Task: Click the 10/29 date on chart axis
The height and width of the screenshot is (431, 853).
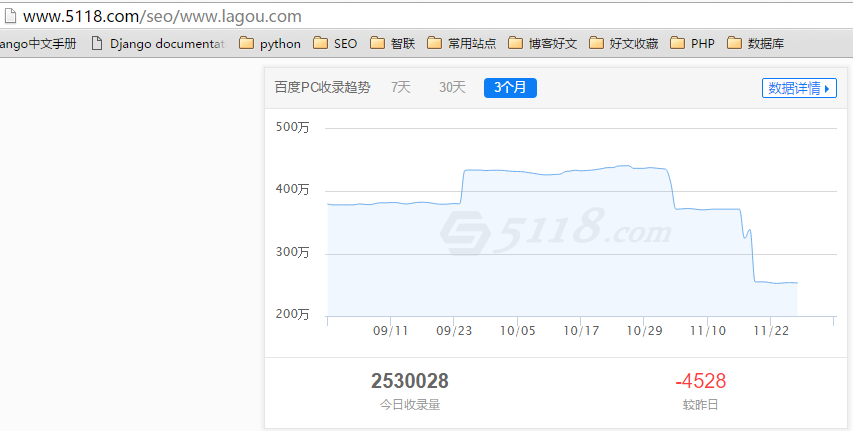Action: point(645,331)
